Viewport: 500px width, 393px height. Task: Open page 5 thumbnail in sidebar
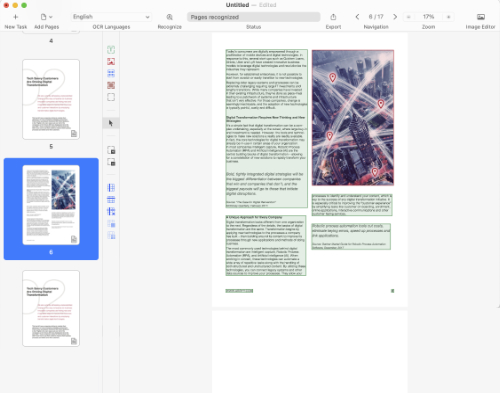coord(51,99)
